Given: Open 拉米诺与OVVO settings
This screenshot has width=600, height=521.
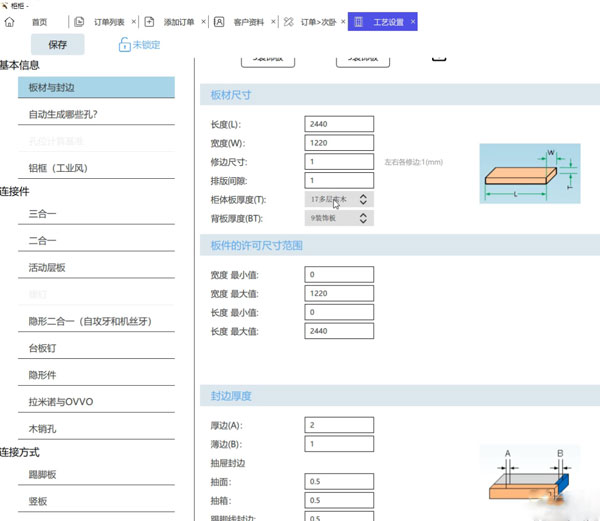Looking at the screenshot, I should 96,402.
